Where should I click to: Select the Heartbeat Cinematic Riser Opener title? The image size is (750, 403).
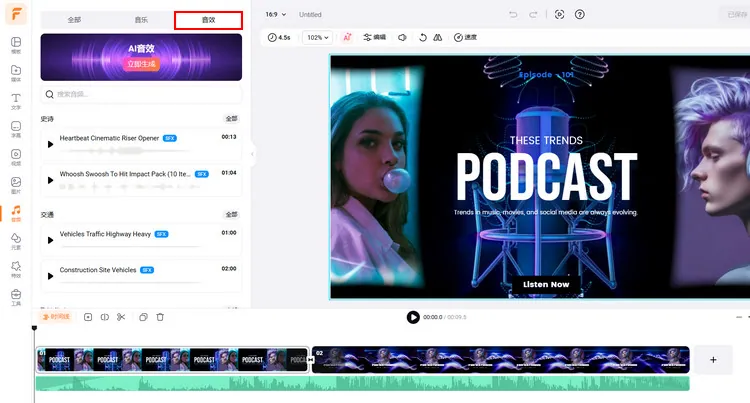point(109,138)
